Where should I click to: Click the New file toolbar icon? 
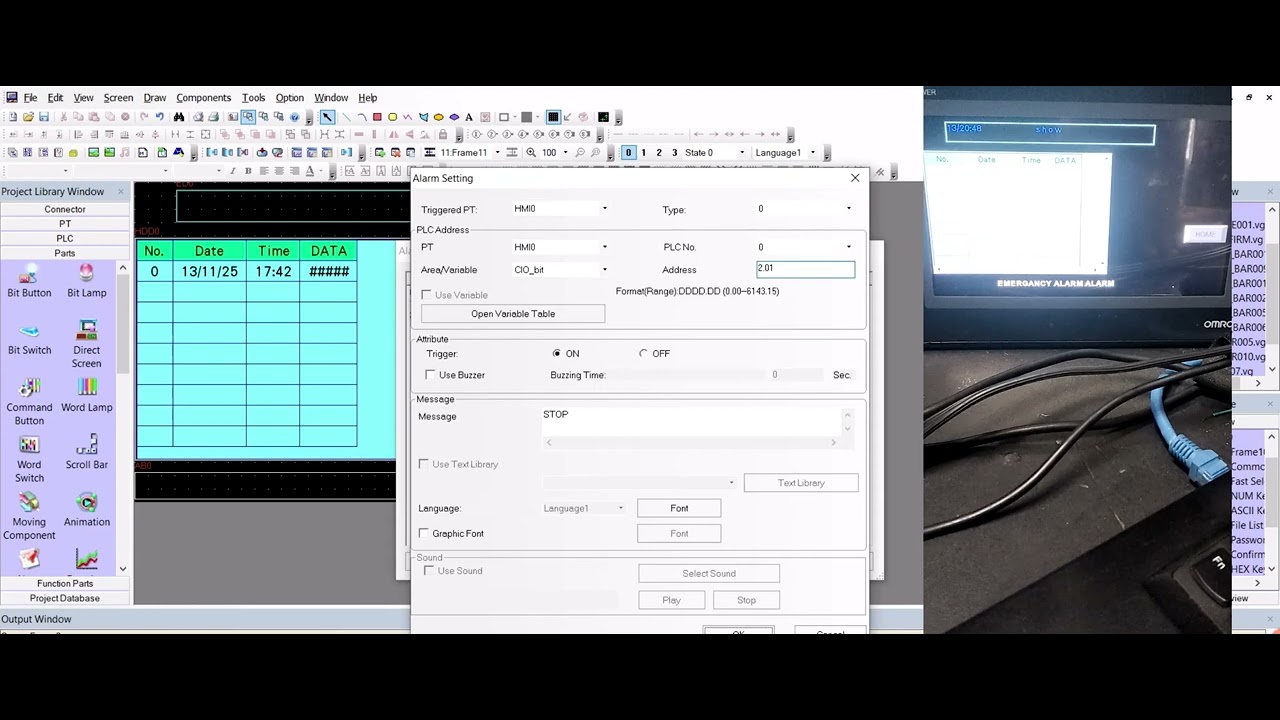pos(12,117)
